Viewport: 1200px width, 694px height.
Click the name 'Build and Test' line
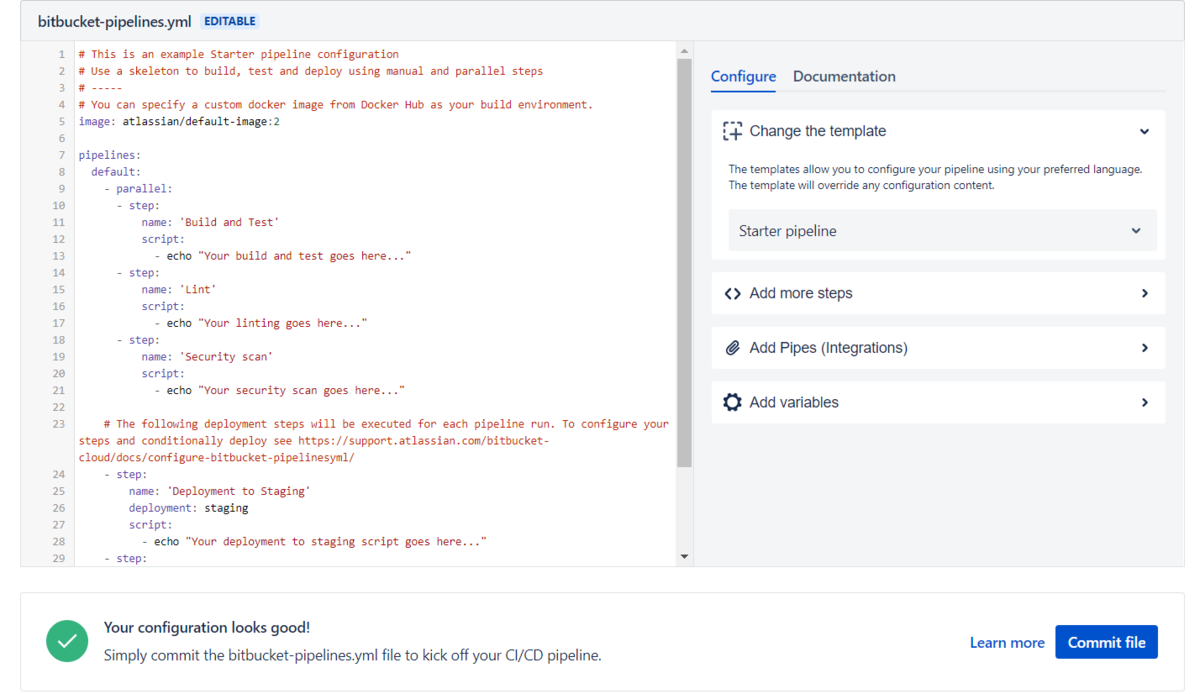tap(210, 222)
